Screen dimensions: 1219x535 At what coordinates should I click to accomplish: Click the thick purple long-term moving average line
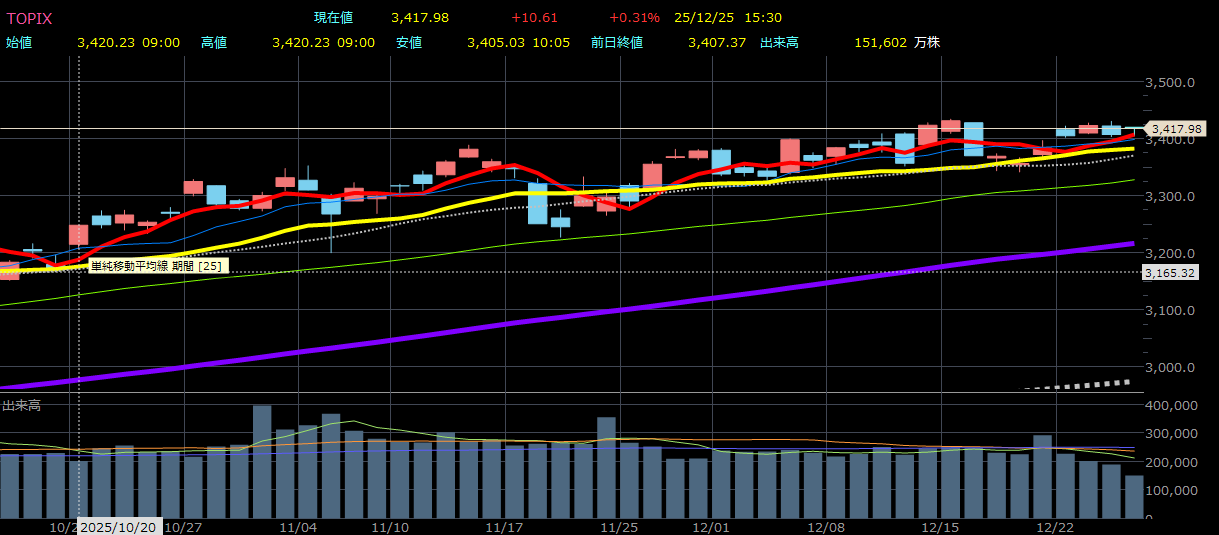600,312
